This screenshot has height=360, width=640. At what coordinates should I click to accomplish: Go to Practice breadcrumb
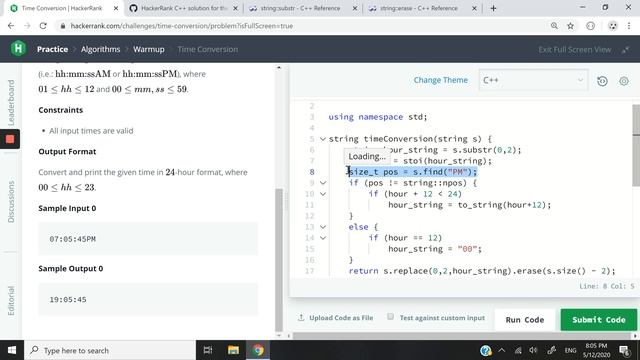pyautogui.click(x=52, y=49)
